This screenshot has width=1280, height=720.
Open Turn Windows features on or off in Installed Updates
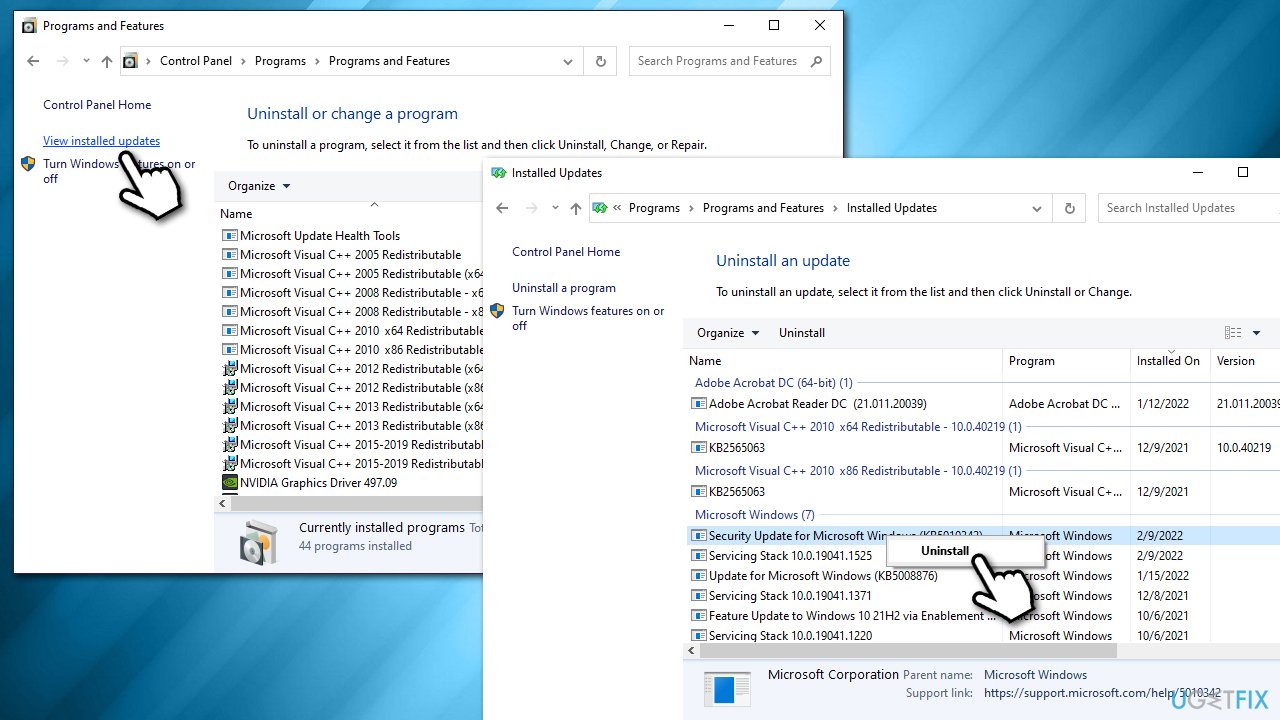click(588, 318)
